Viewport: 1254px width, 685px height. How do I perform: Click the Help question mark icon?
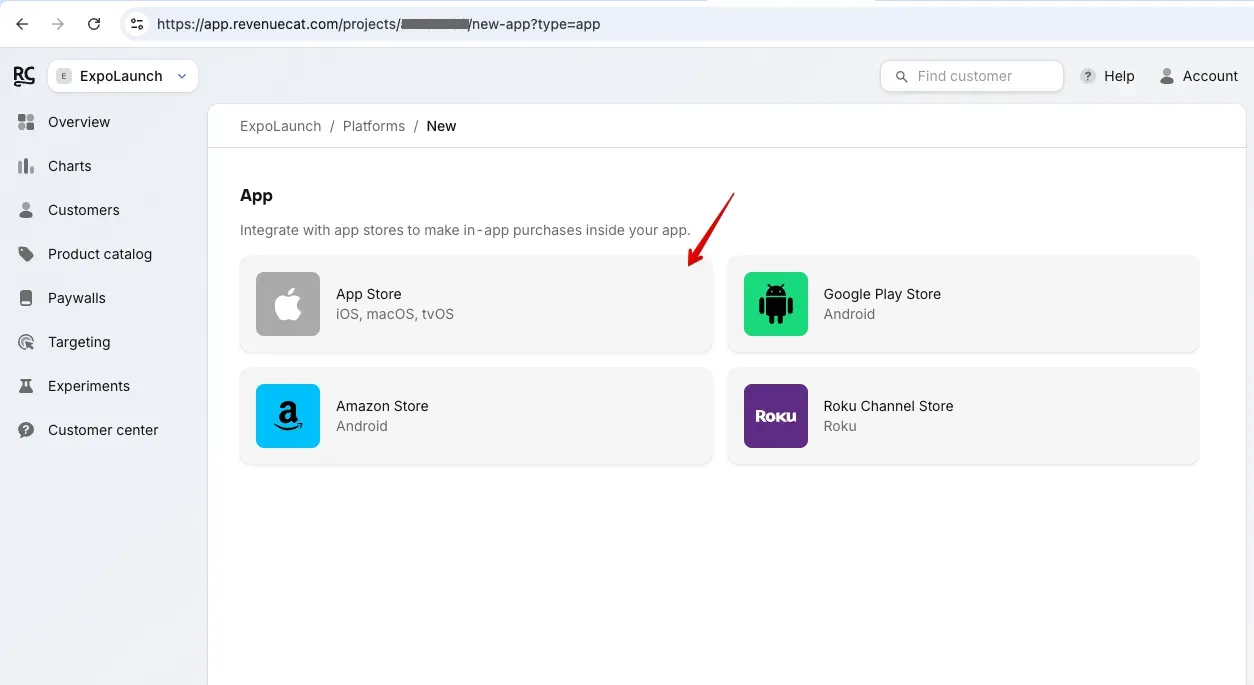1087,76
